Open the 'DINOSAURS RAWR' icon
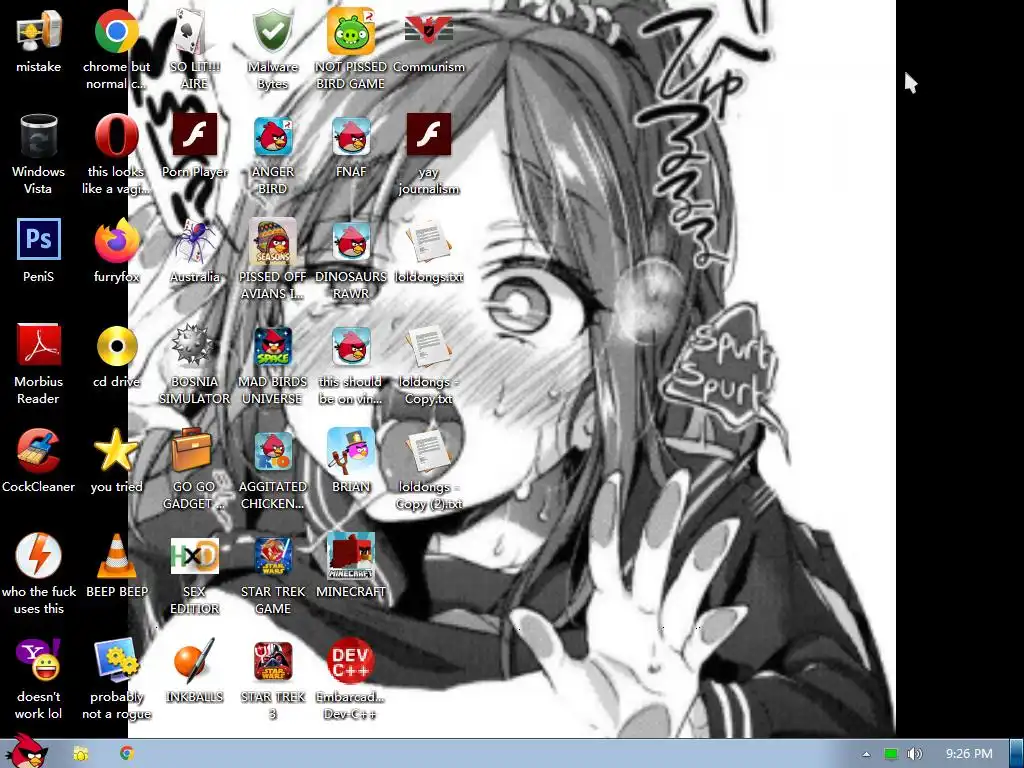This screenshot has width=1024, height=768. (351, 240)
